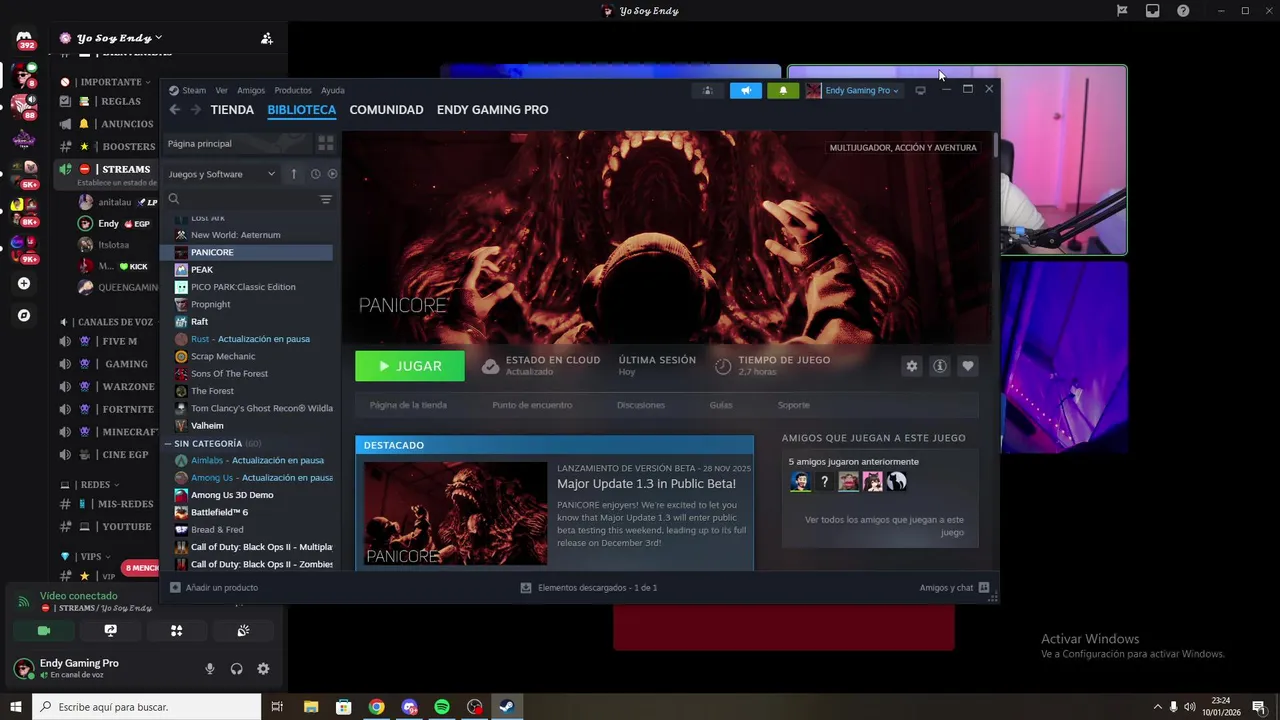Viewport: 1280px width, 720px height.
Task: Open Windows Task View button
Action: click(x=277, y=707)
